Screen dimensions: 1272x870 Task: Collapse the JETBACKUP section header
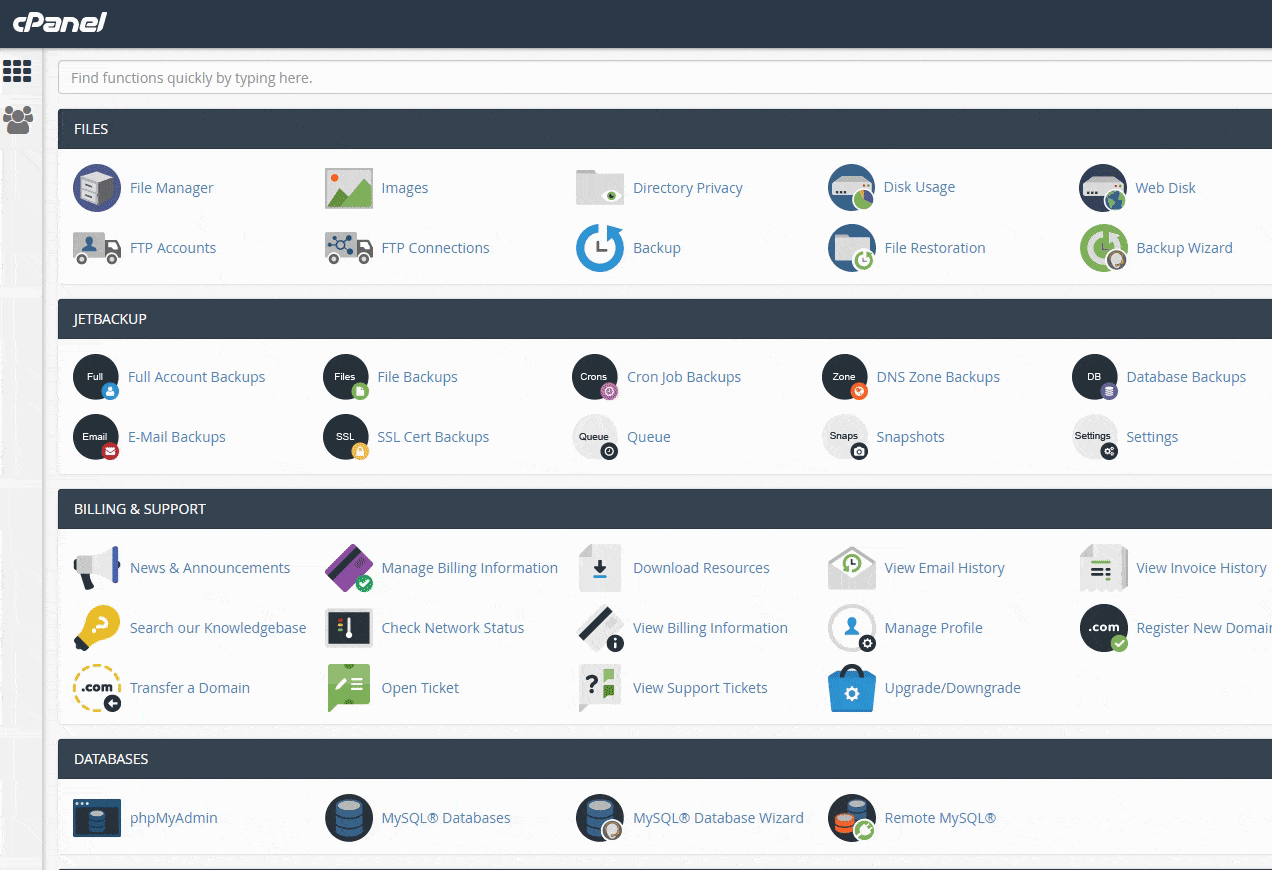click(x=665, y=319)
